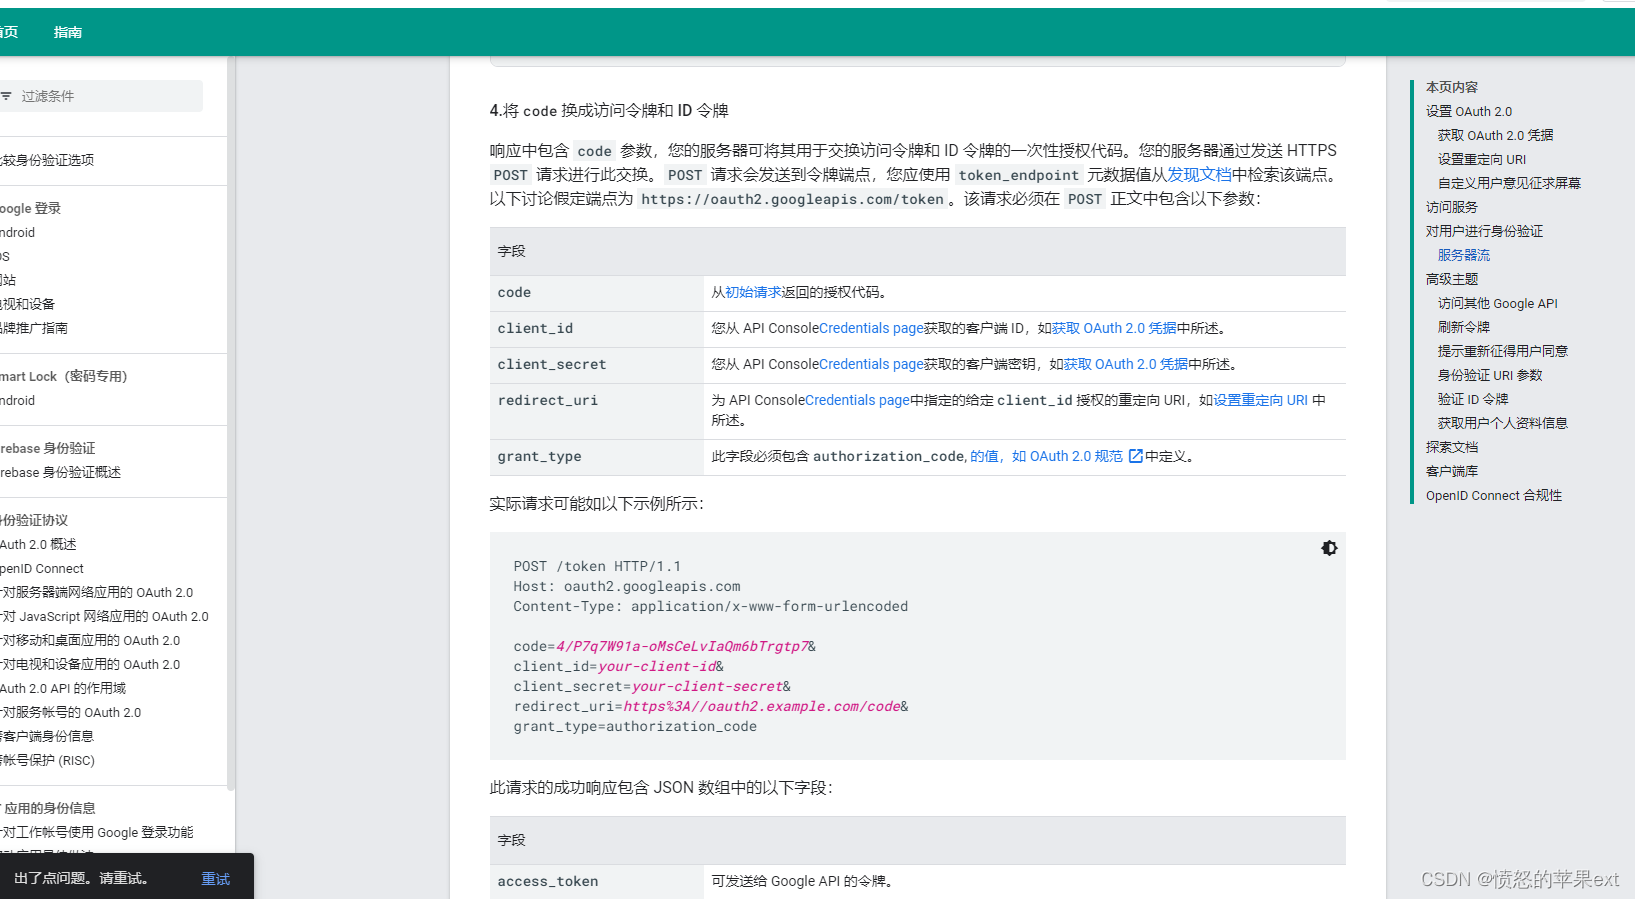
Task: Jump to 高级主题 section
Action: tap(1452, 279)
